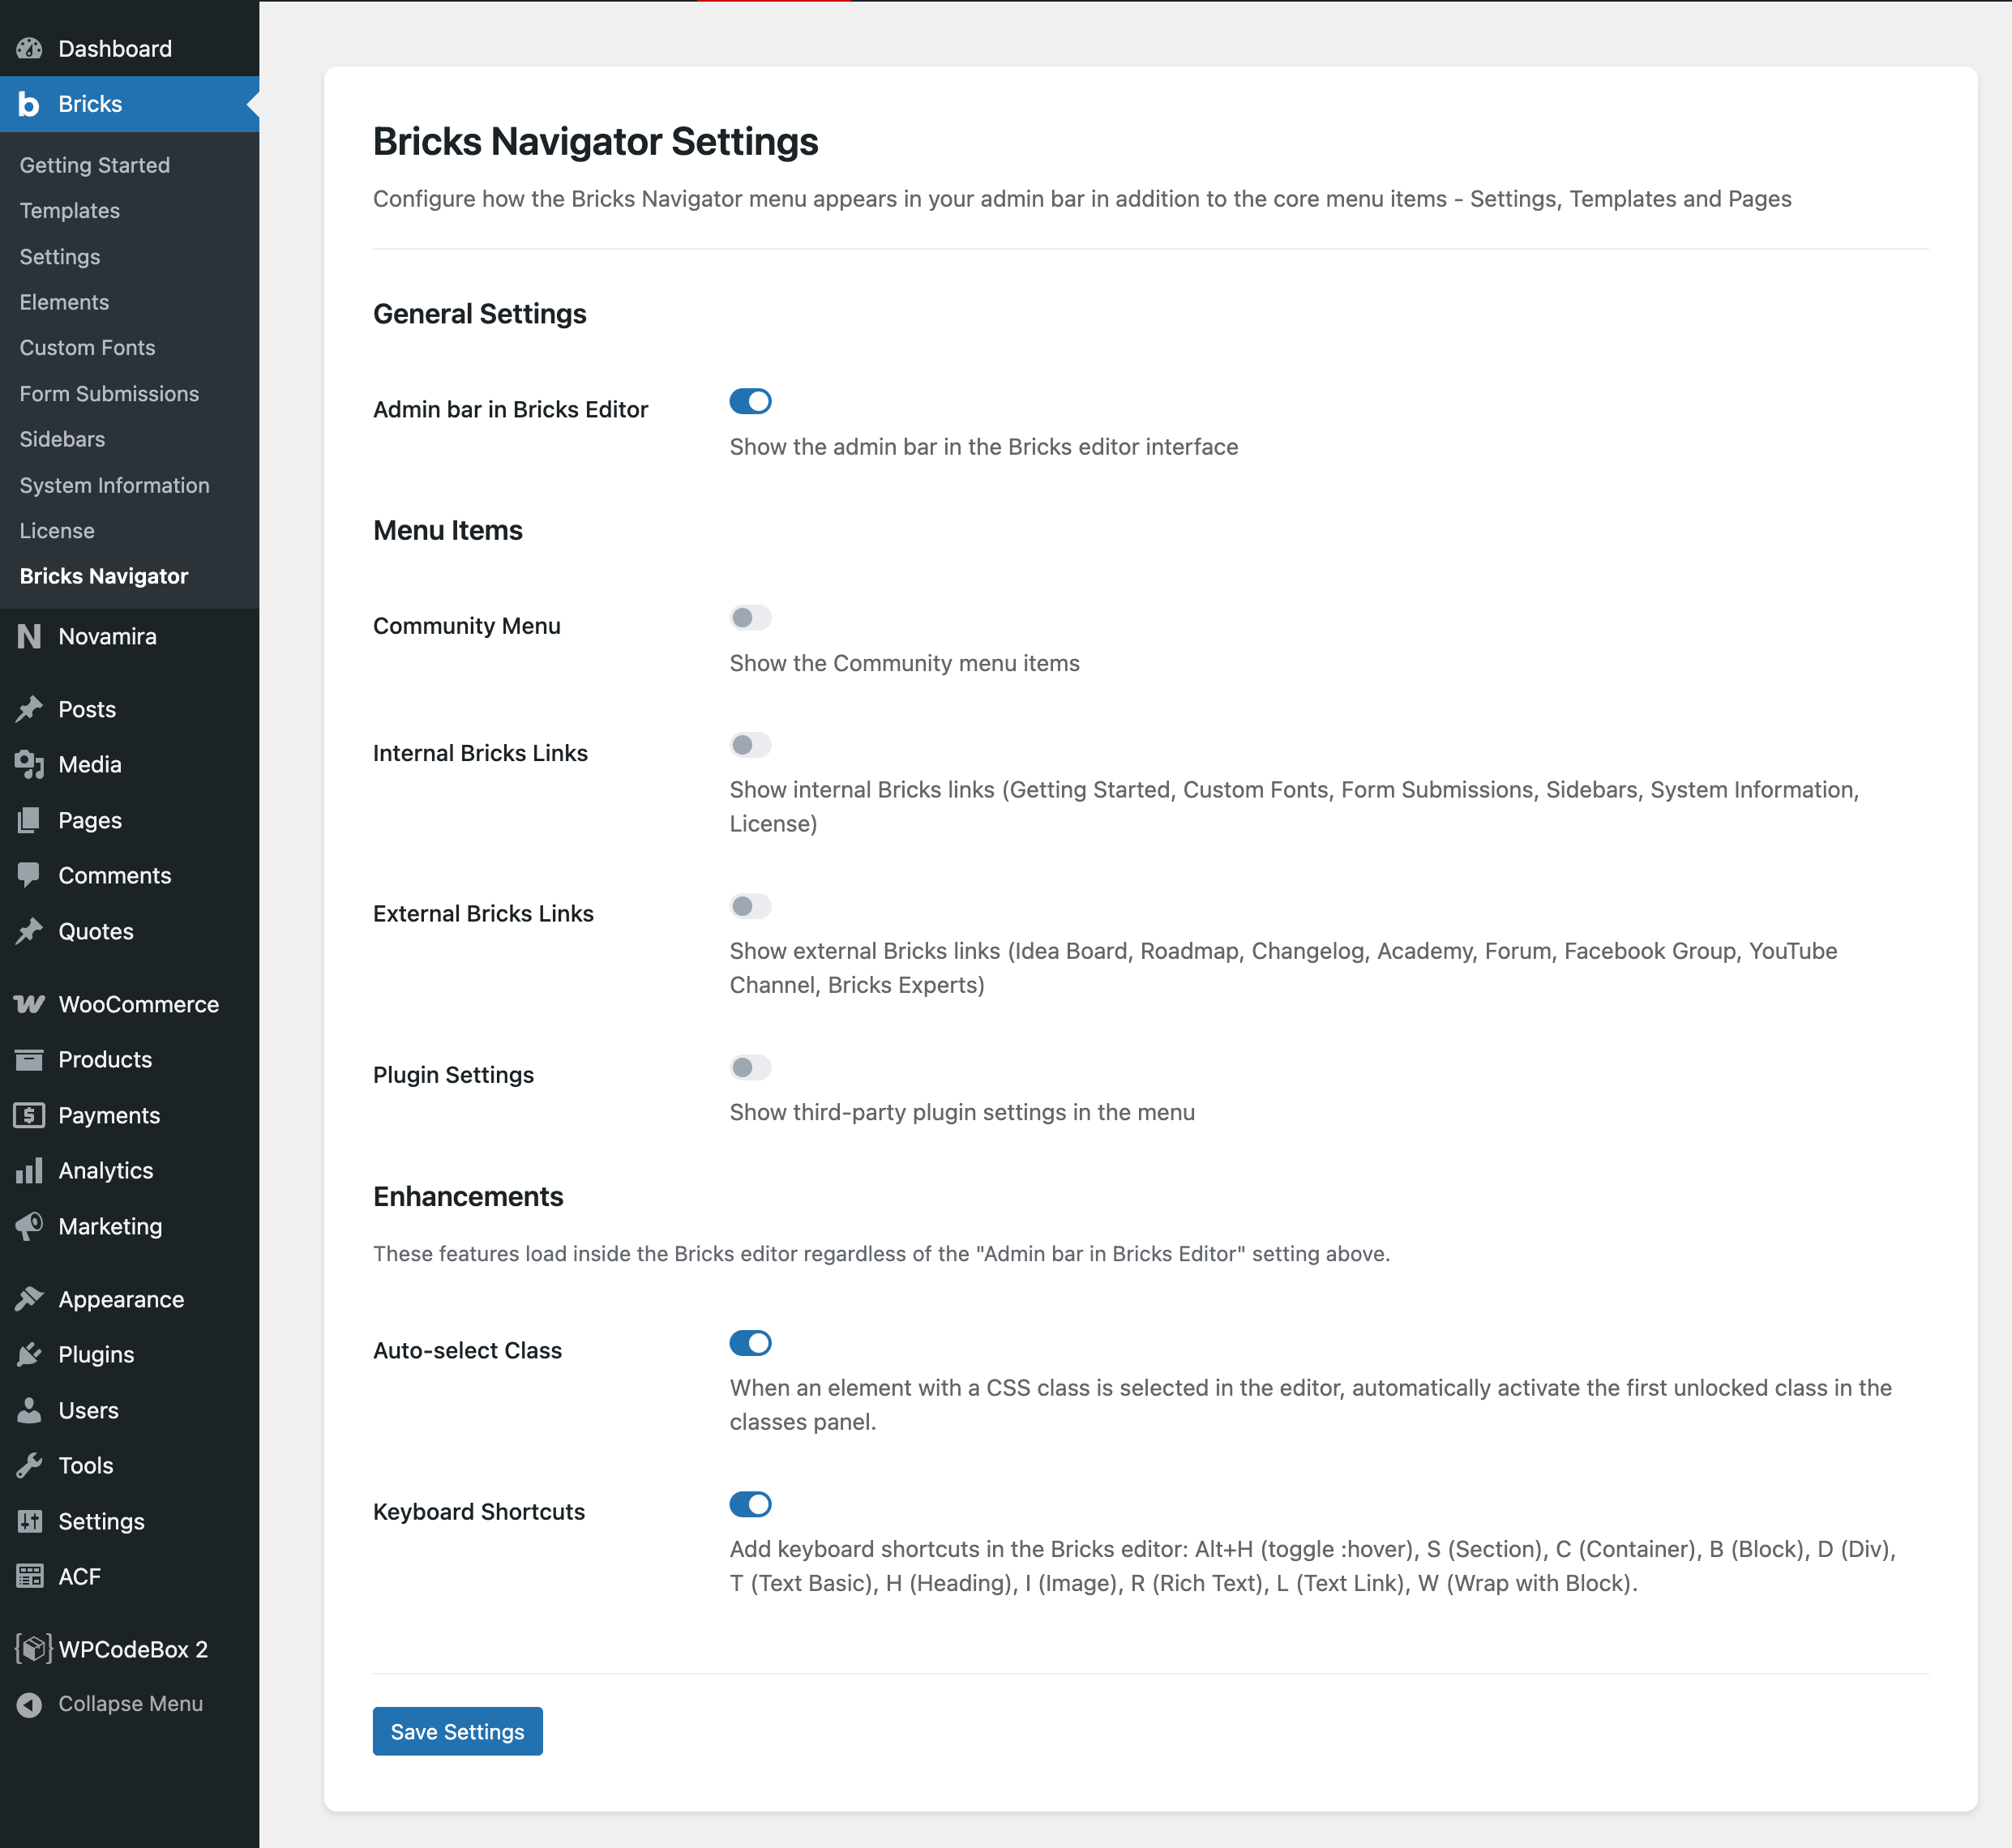Click the Quotes pushpin icon
Image resolution: width=2012 pixels, height=1848 pixels.
coord(29,931)
